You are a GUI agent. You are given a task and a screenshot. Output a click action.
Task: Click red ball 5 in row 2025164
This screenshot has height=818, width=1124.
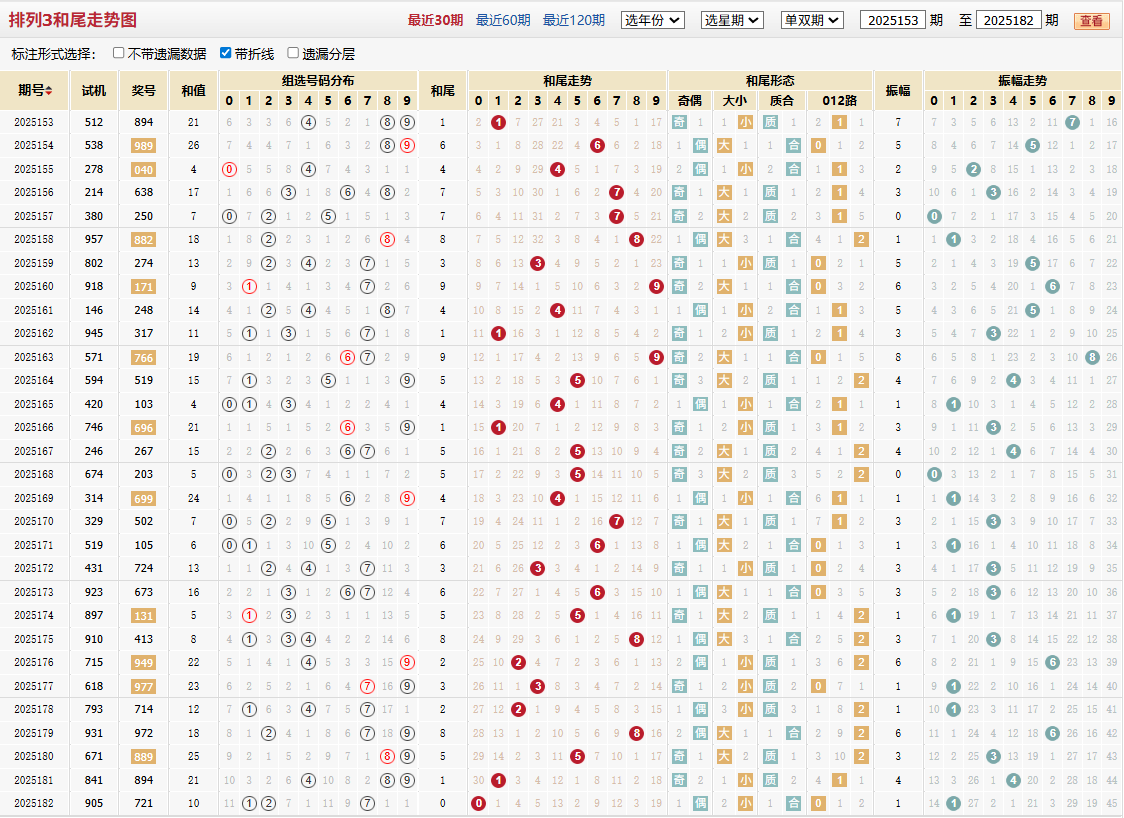[577, 381]
